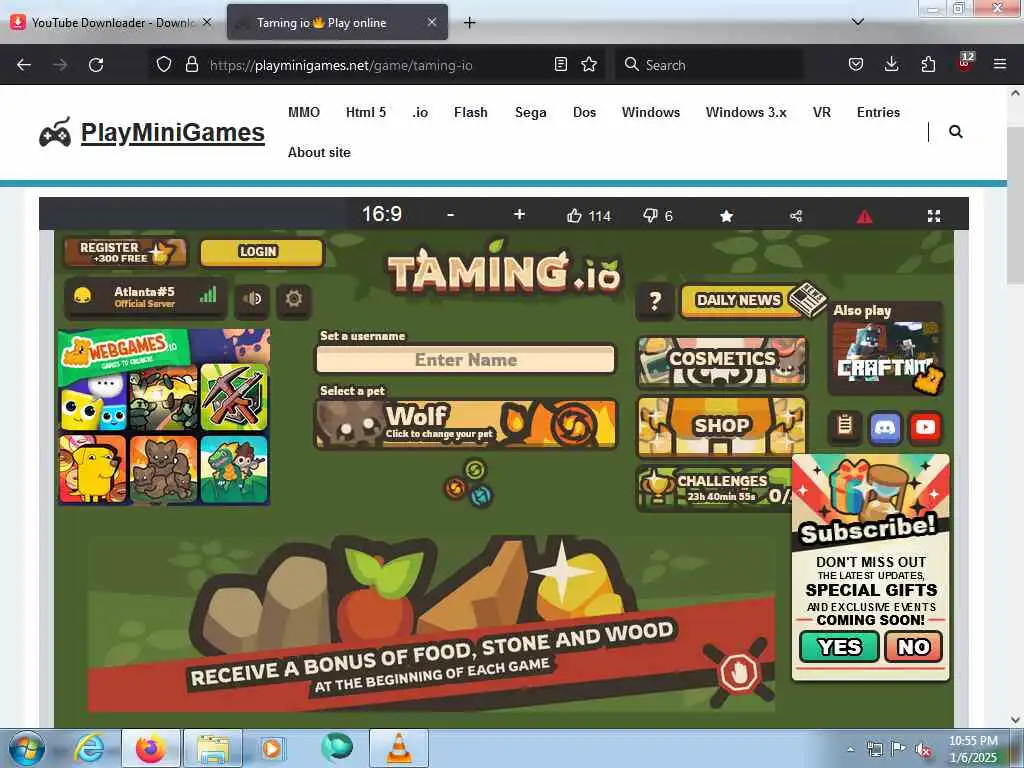Select the 16:9 aspect ratio option

pyautogui.click(x=382, y=214)
